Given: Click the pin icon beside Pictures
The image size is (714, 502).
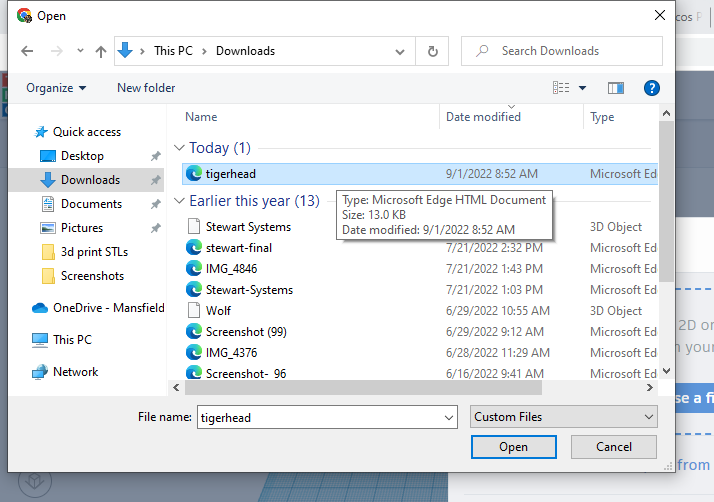Looking at the screenshot, I should point(156,228).
